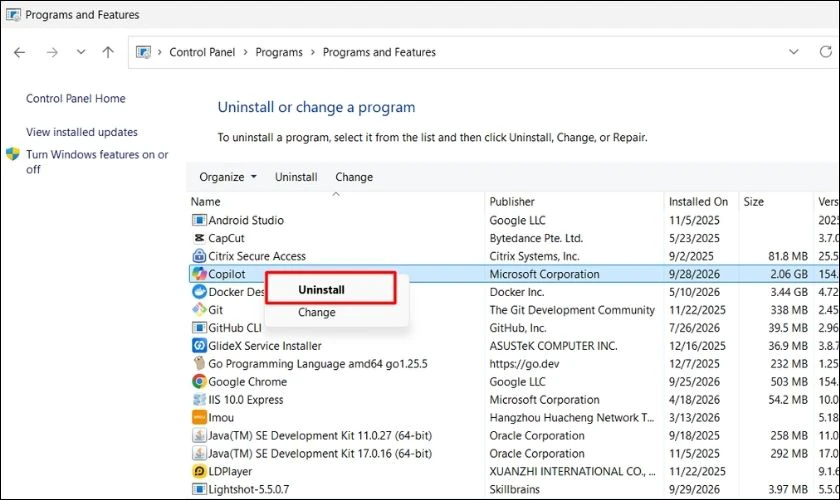Select the Go Programming Language icon
The image size is (840, 500).
pos(199,363)
